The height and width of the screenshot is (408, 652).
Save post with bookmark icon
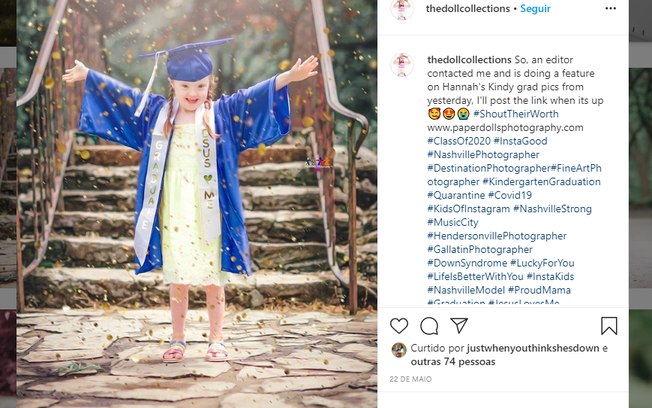[609, 326]
